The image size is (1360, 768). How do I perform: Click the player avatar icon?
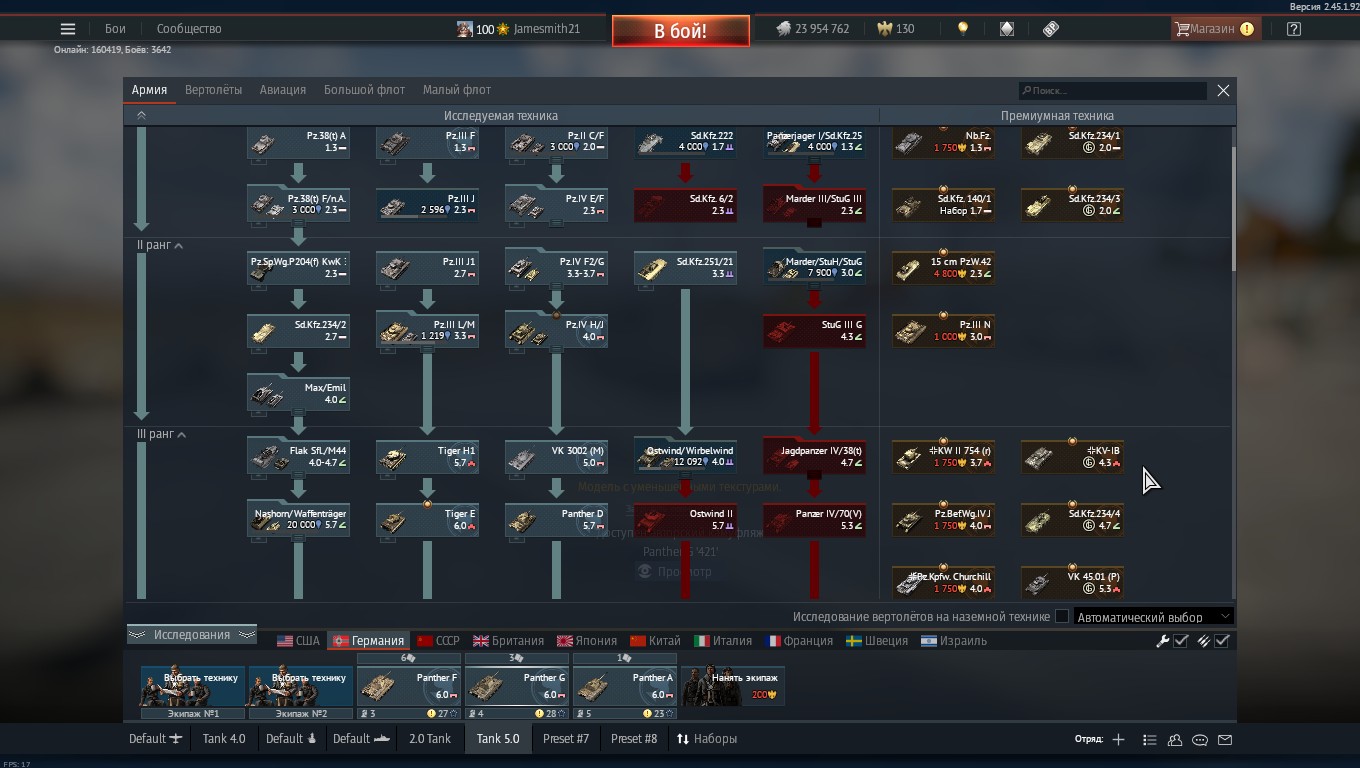[464, 29]
